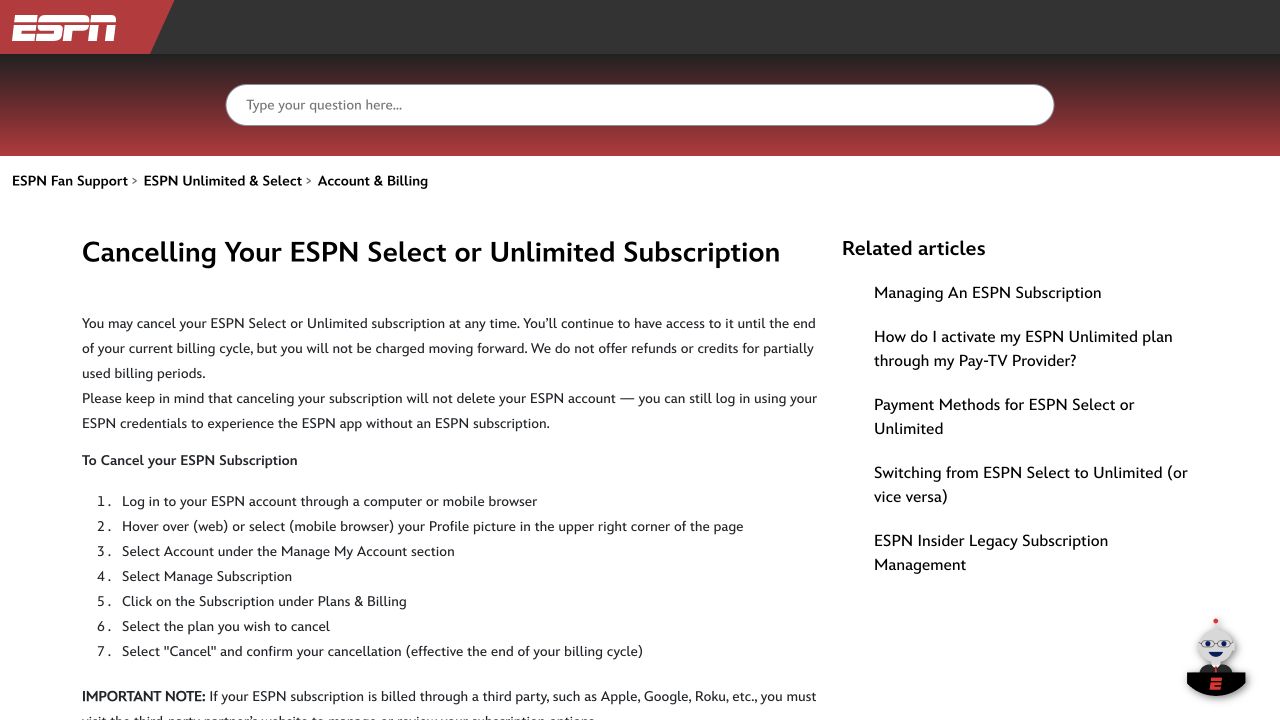Click step 'Log in to your ESPN account'
The width and height of the screenshot is (1280, 720).
tap(329, 502)
